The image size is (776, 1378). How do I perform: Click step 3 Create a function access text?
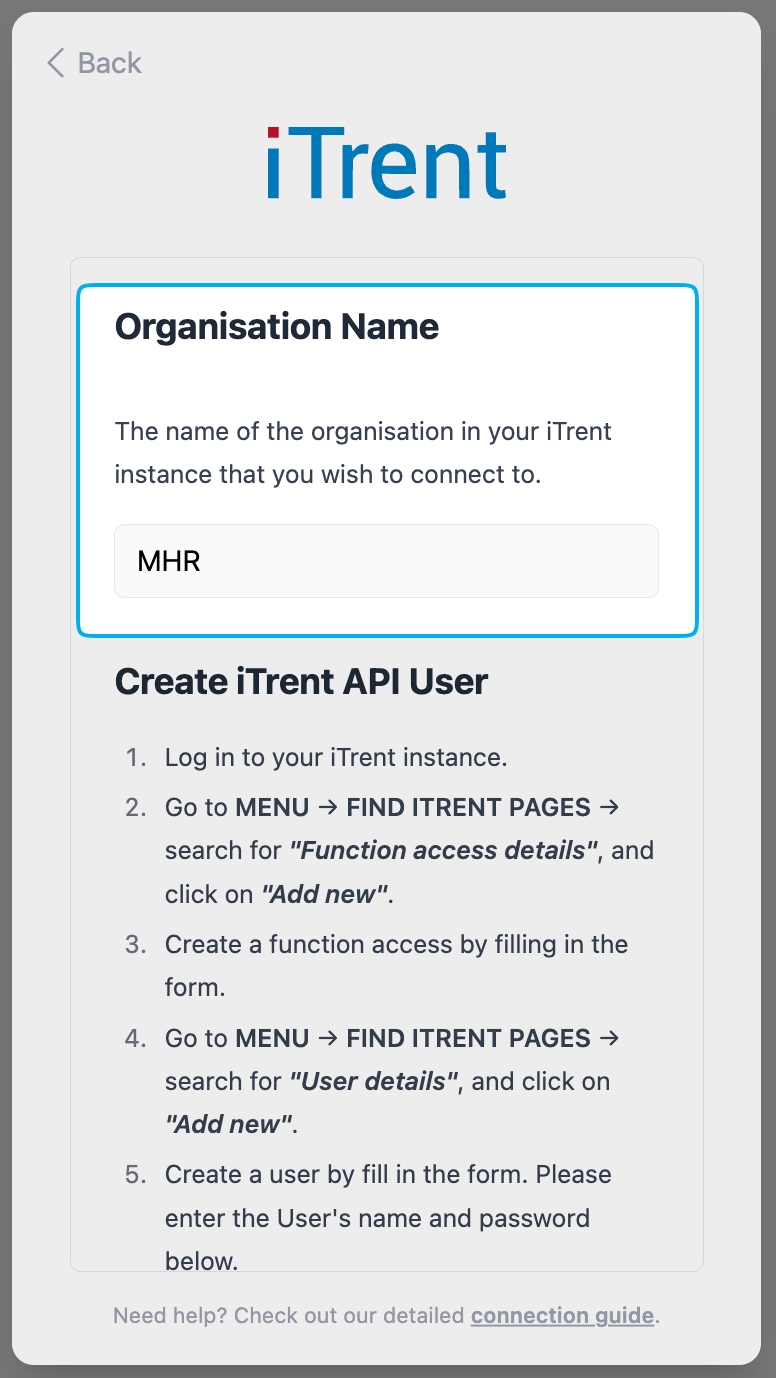click(396, 945)
